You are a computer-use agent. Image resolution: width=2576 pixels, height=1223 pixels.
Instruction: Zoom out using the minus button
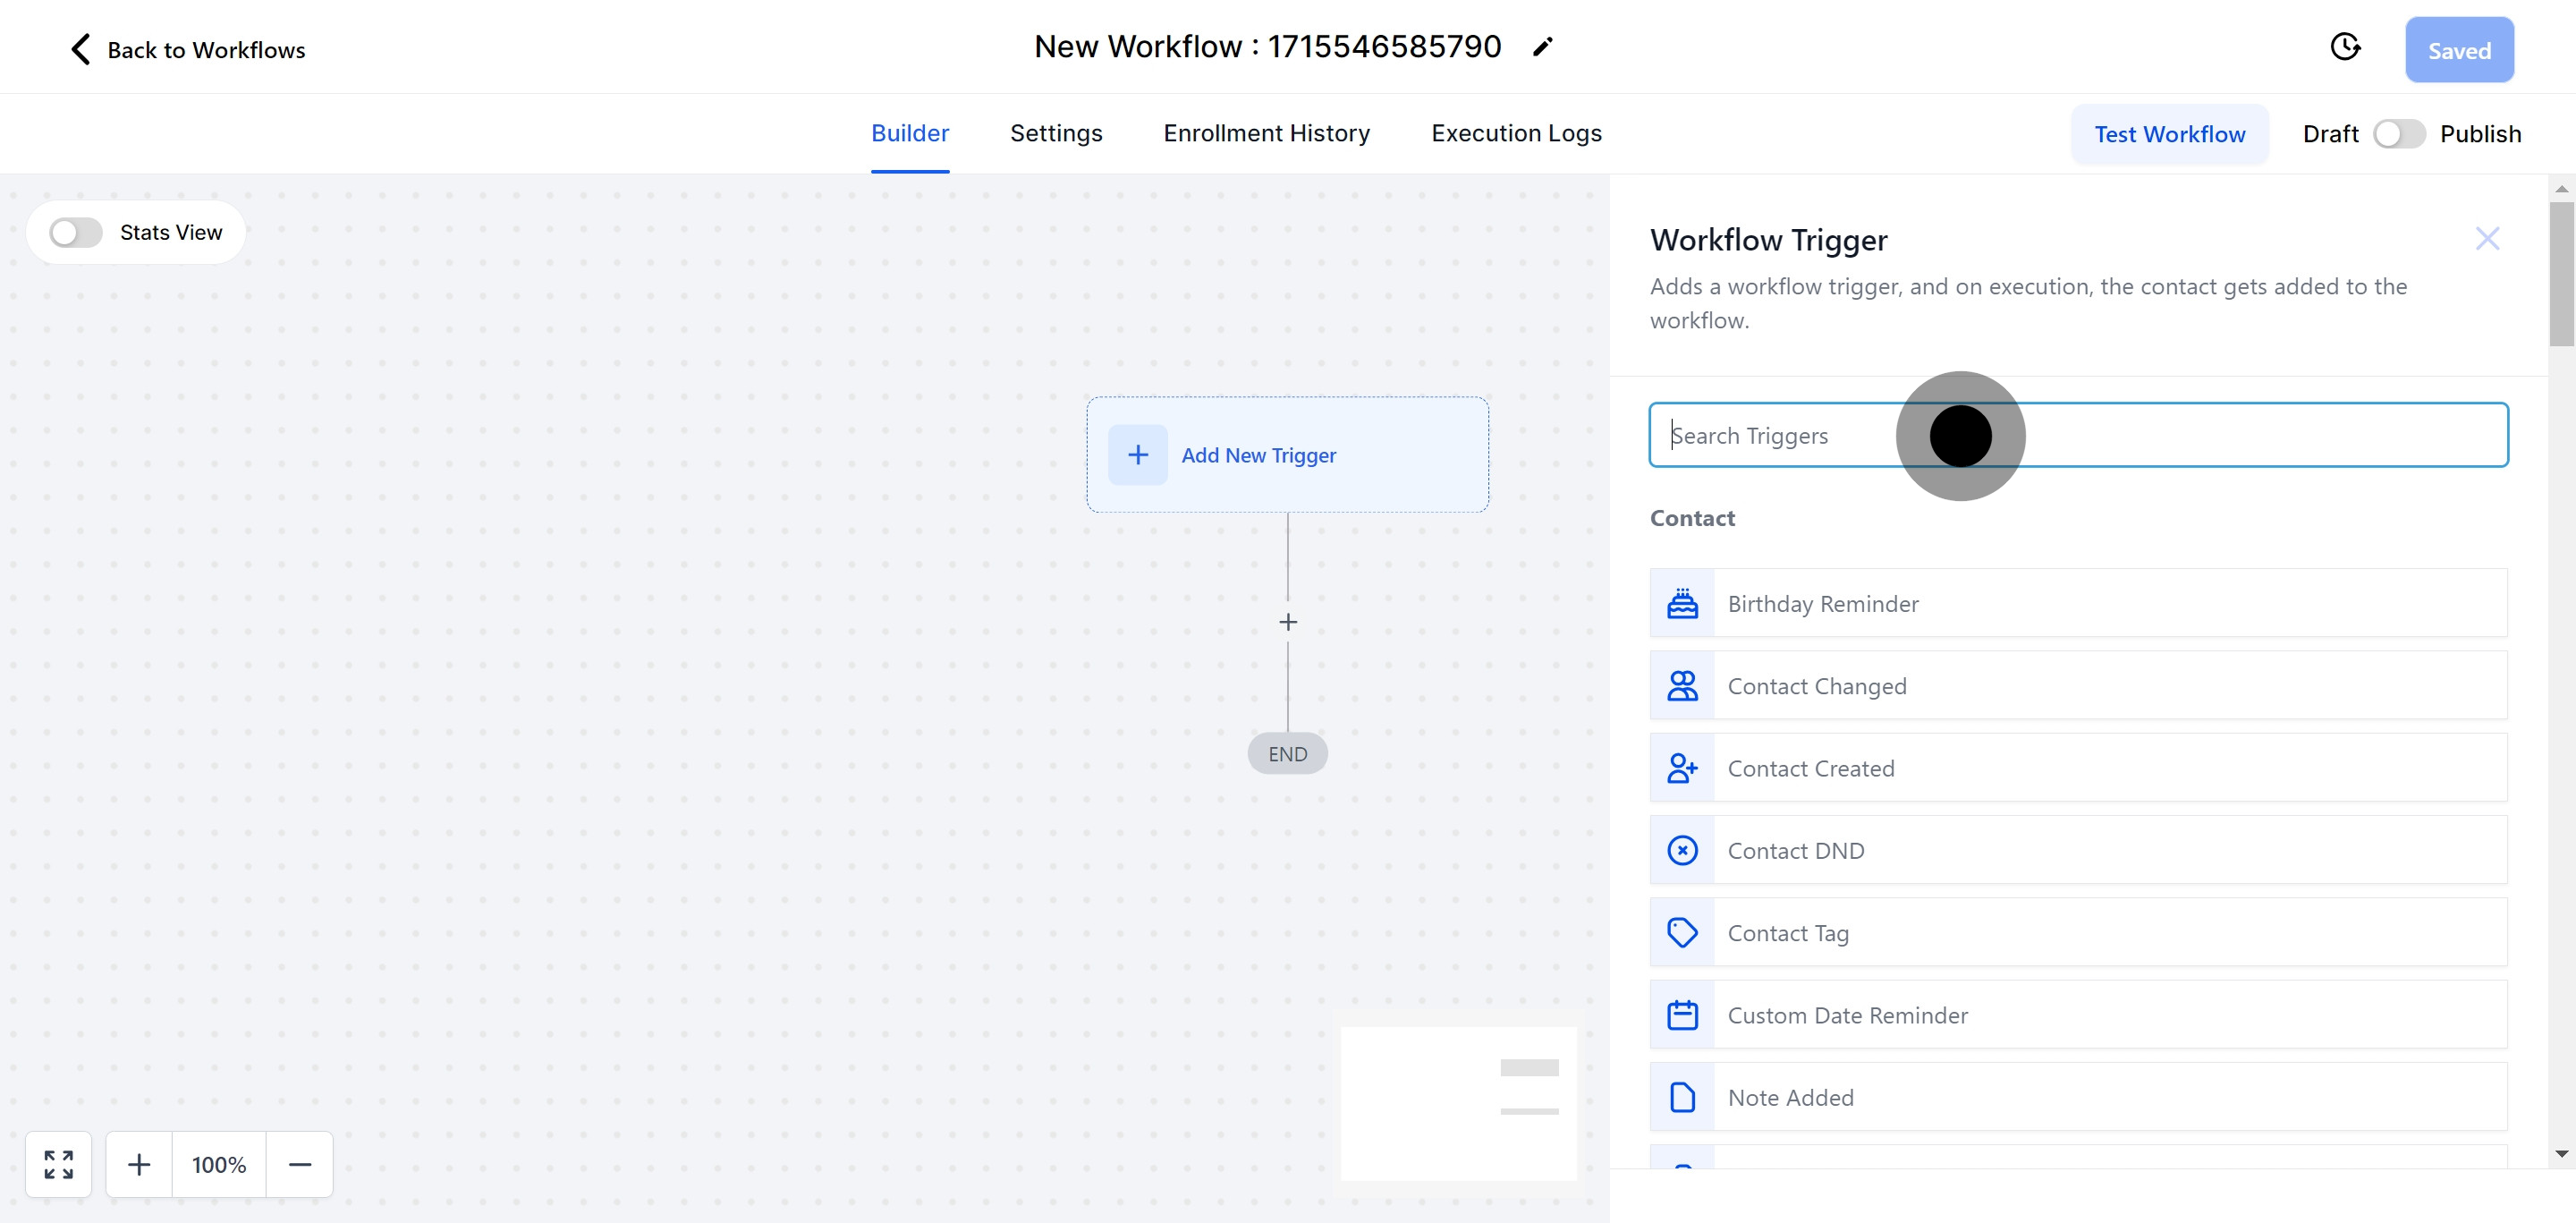tap(300, 1164)
